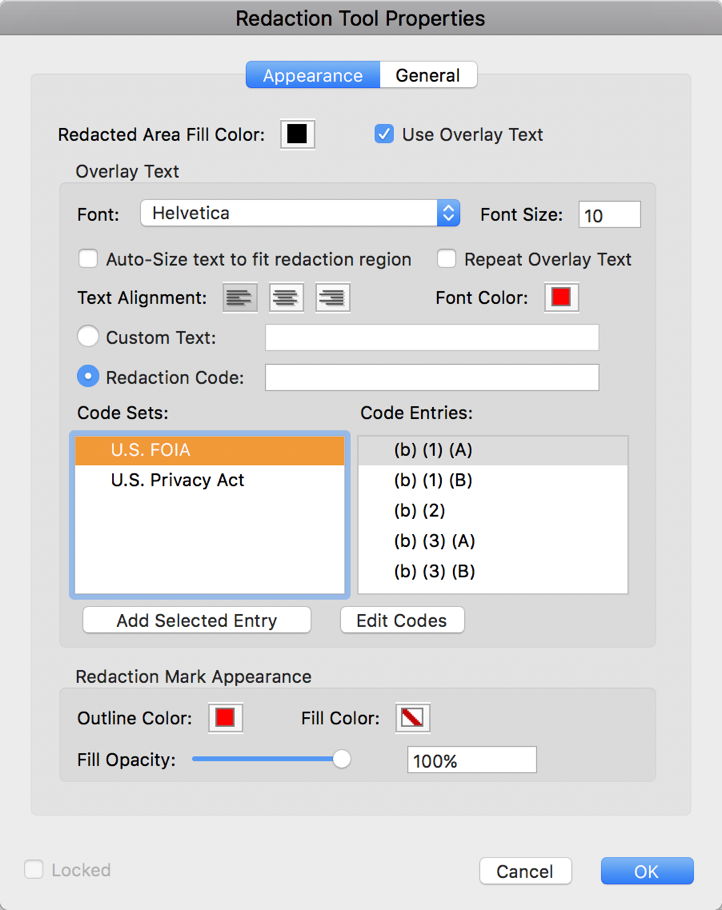Switch to the General tab
This screenshot has height=910, width=722.
(428, 76)
